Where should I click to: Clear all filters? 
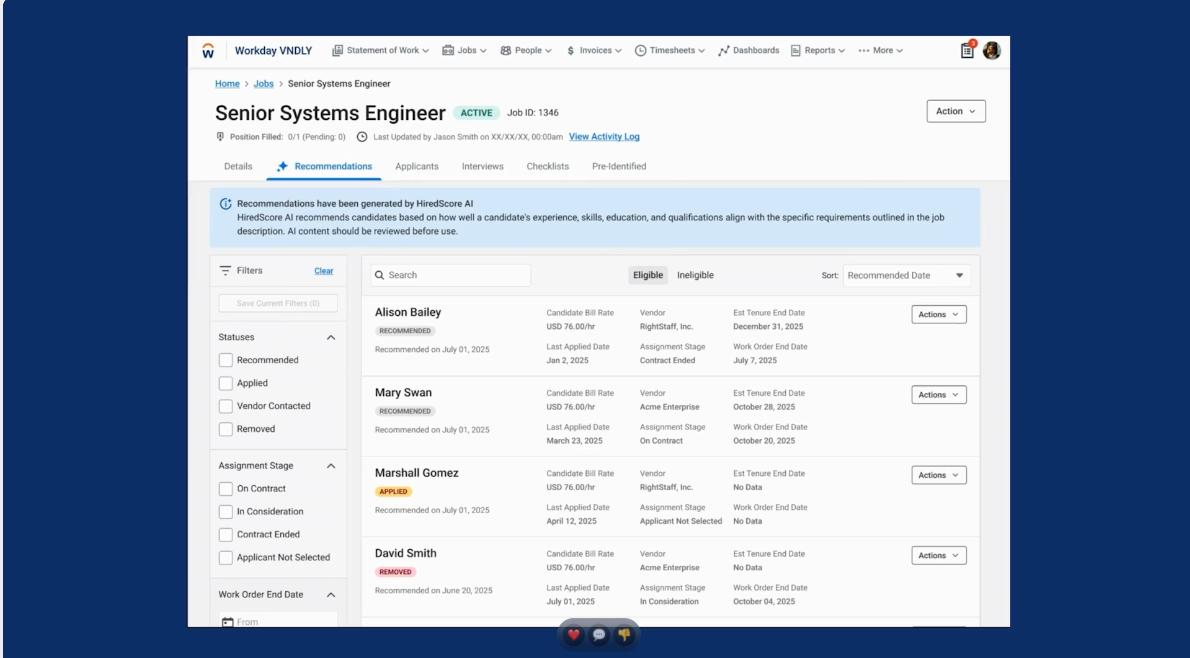(x=323, y=271)
